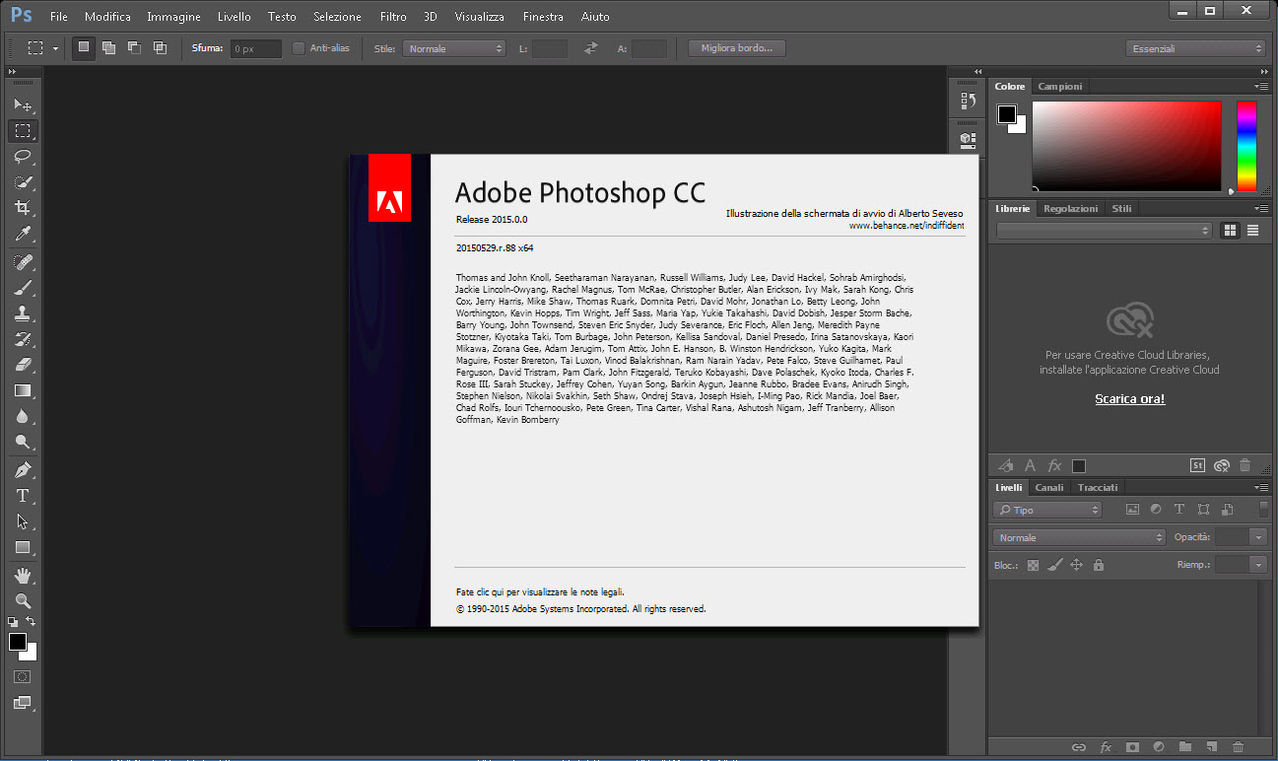The width and height of the screenshot is (1278, 761).
Task: Open the Riemp. fill dropdown arrow
Action: (1258, 565)
